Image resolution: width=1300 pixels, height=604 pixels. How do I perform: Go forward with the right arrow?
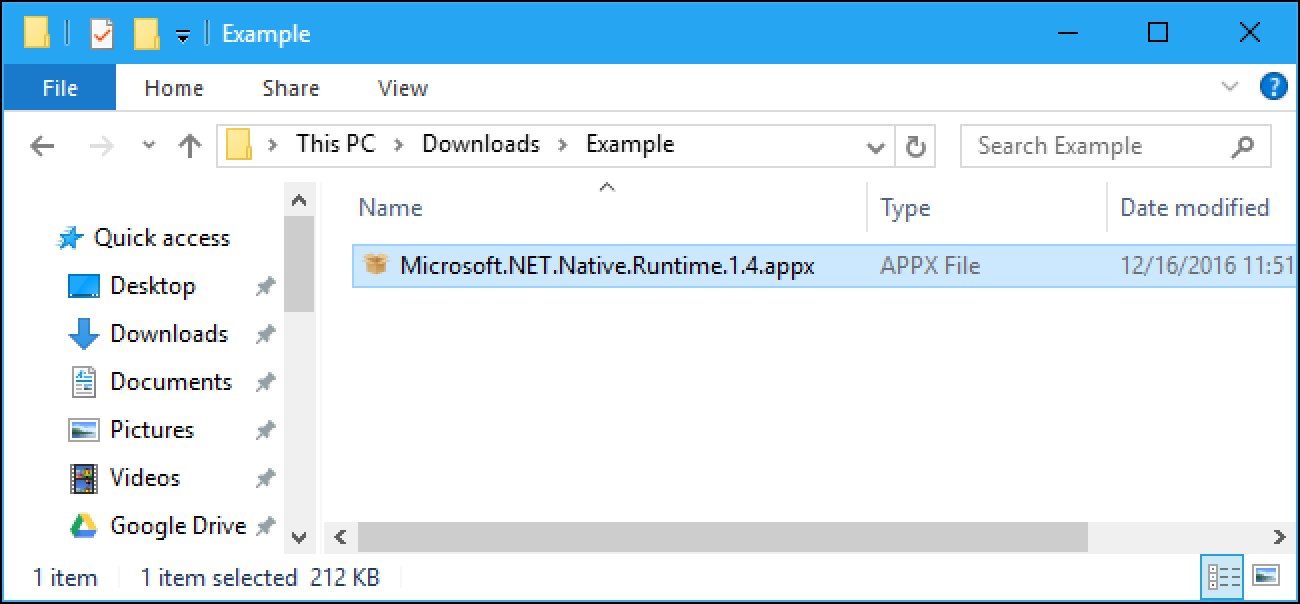pyautogui.click(x=102, y=146)
